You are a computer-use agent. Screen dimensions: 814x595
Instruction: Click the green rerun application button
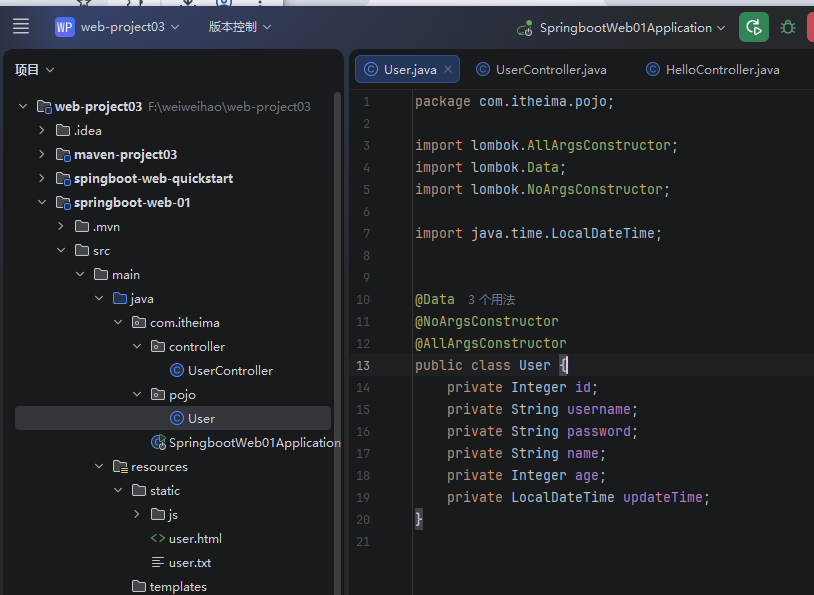pyautogui.click(x=754, y=28)
